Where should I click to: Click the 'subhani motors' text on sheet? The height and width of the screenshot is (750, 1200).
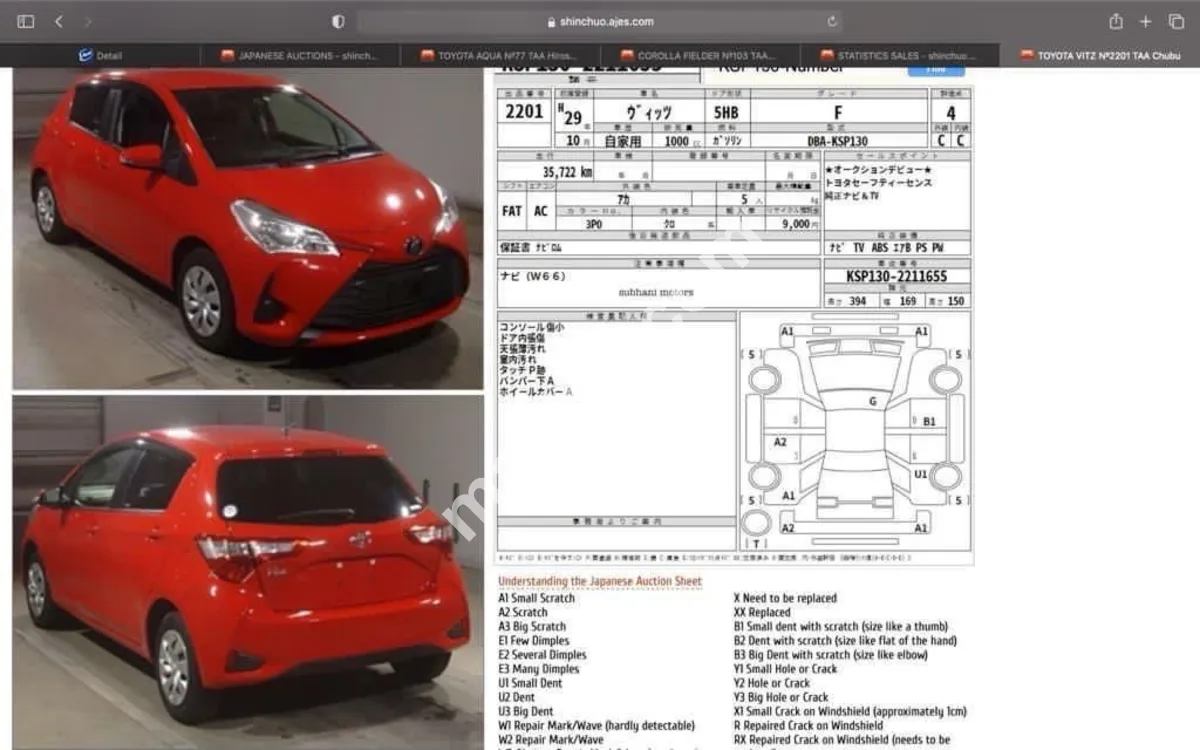tap(656, 292)
